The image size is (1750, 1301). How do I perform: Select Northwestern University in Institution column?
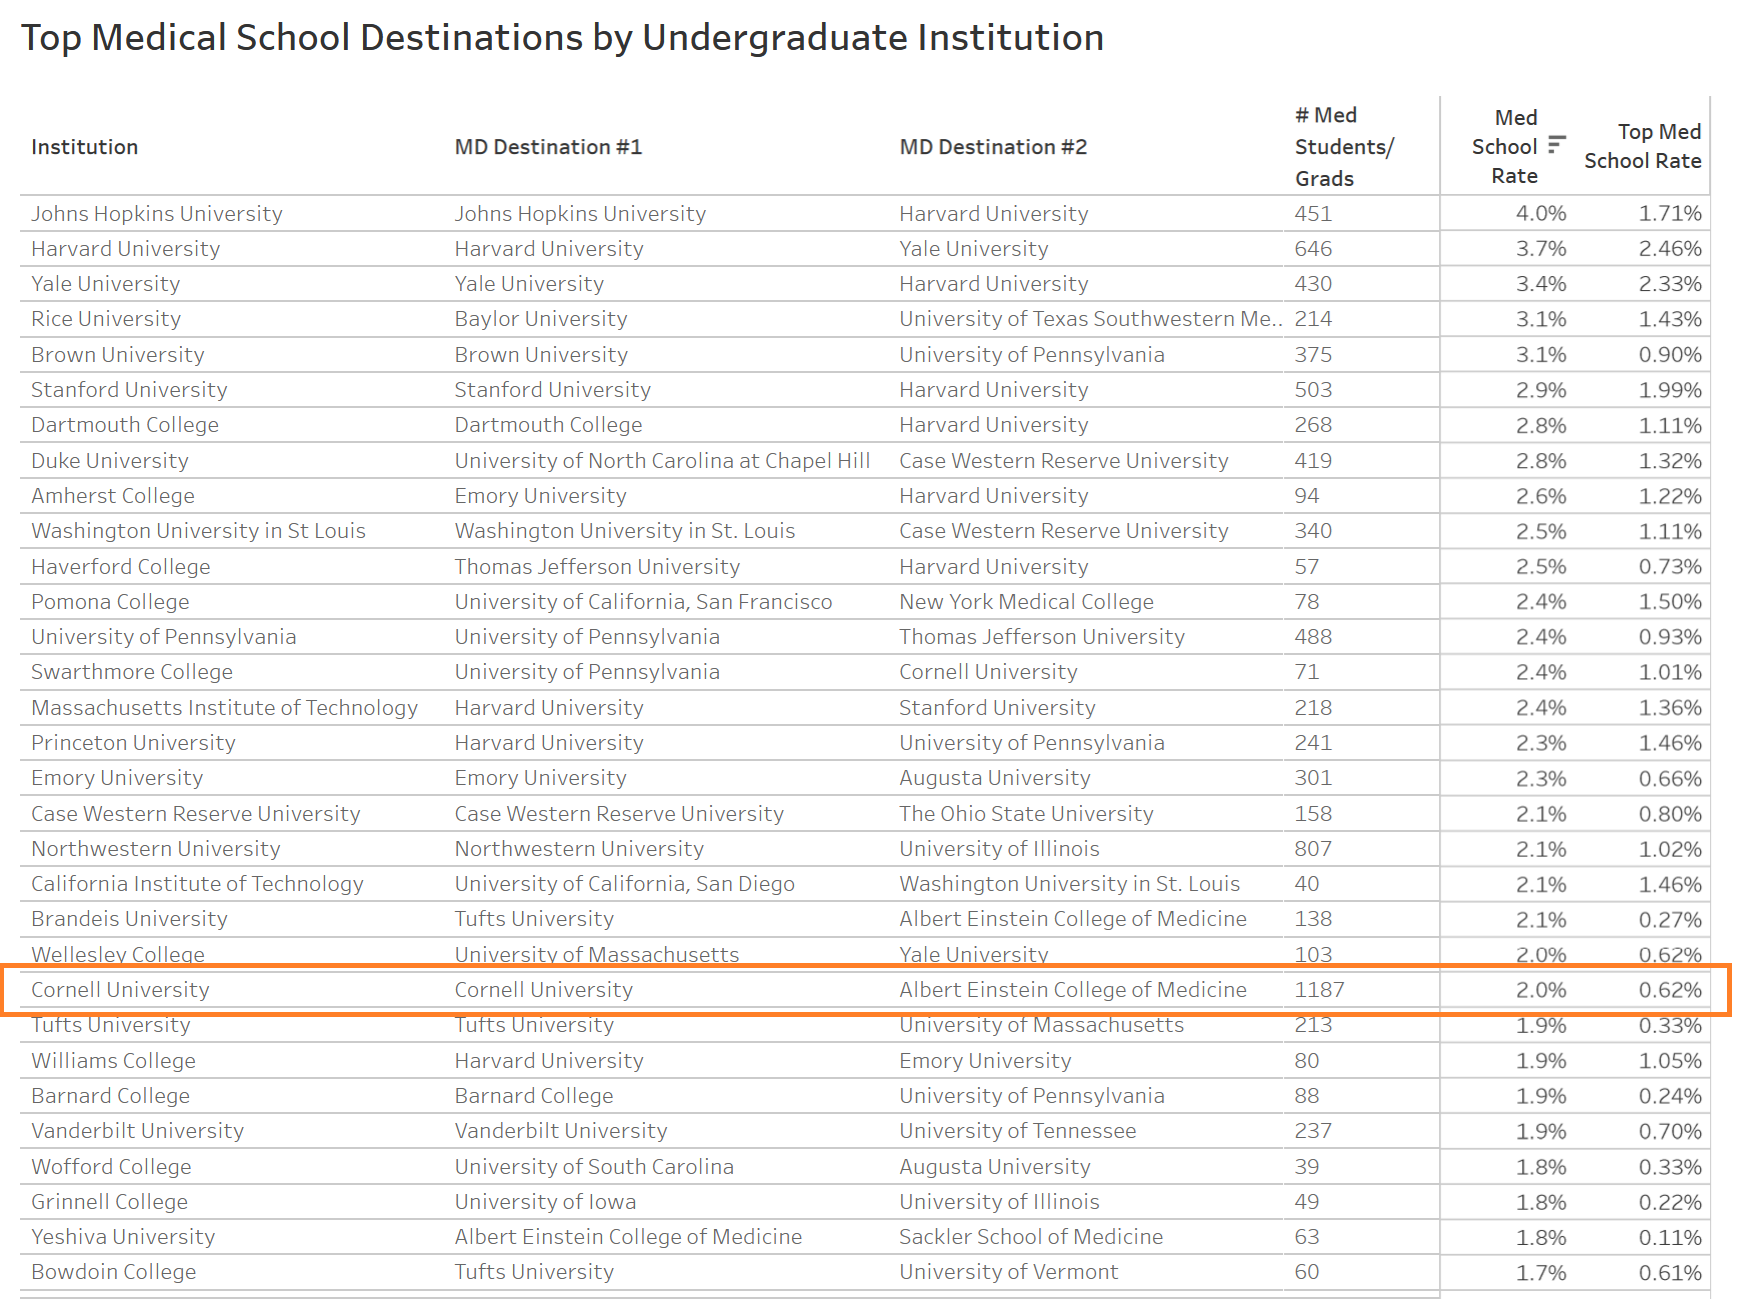pos(155,849)
